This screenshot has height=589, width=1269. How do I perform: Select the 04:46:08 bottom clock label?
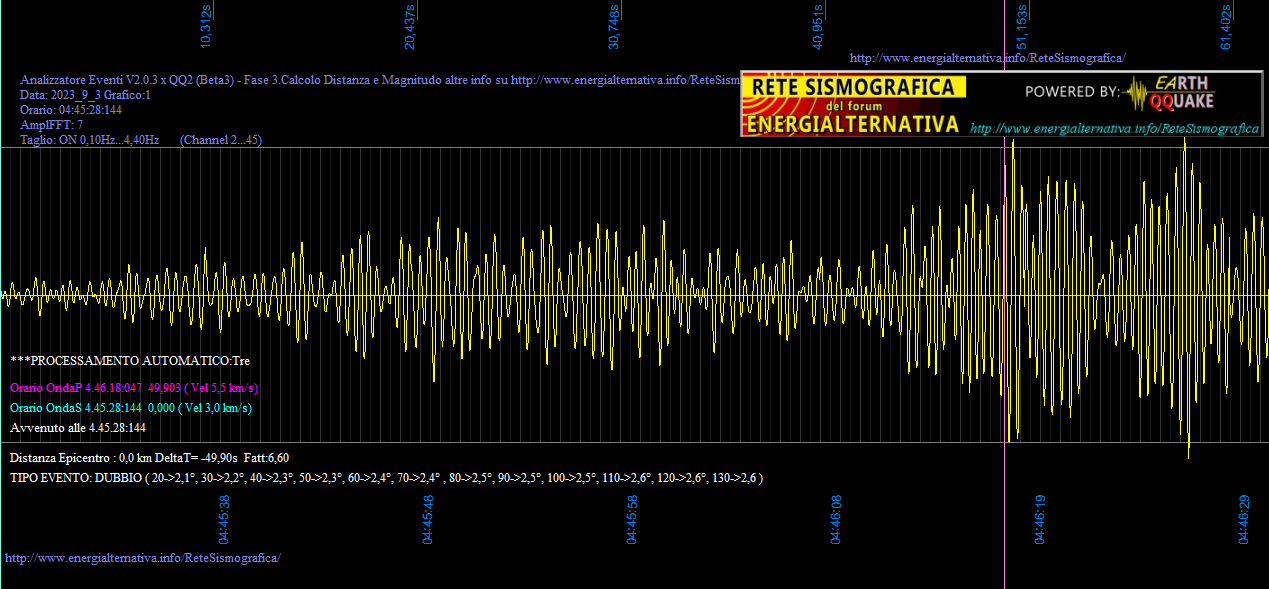point(836,519)
